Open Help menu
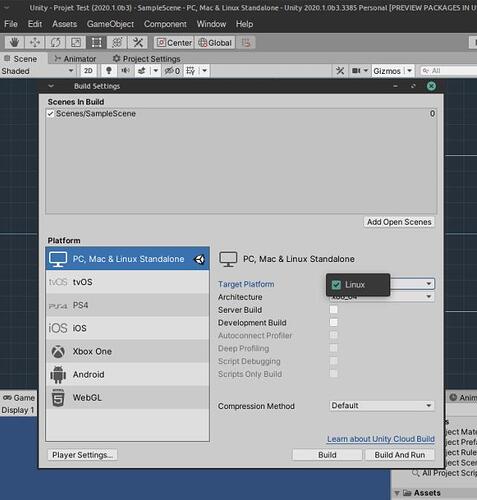 pos(244,24)
